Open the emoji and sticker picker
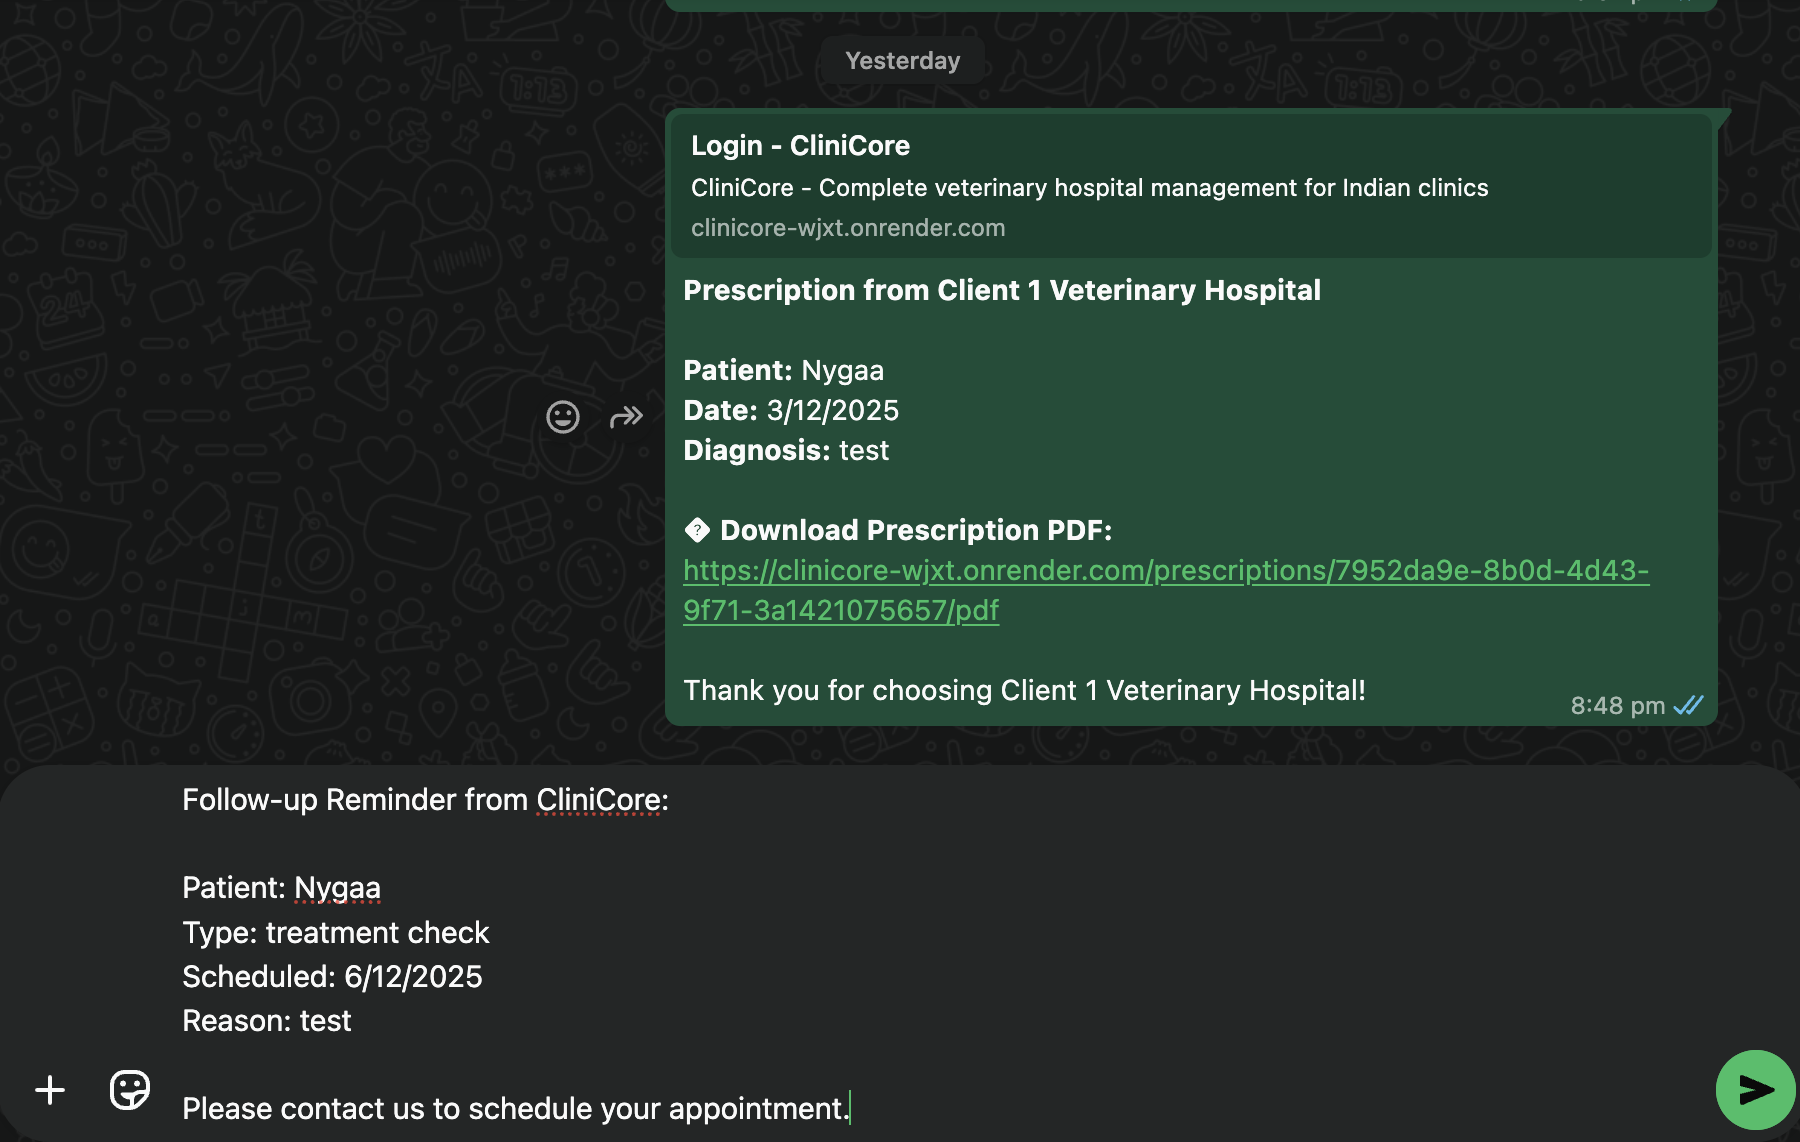The height and width of the screenshot is (1142, 1800). pyautogui.click(x=127, y=1091)
